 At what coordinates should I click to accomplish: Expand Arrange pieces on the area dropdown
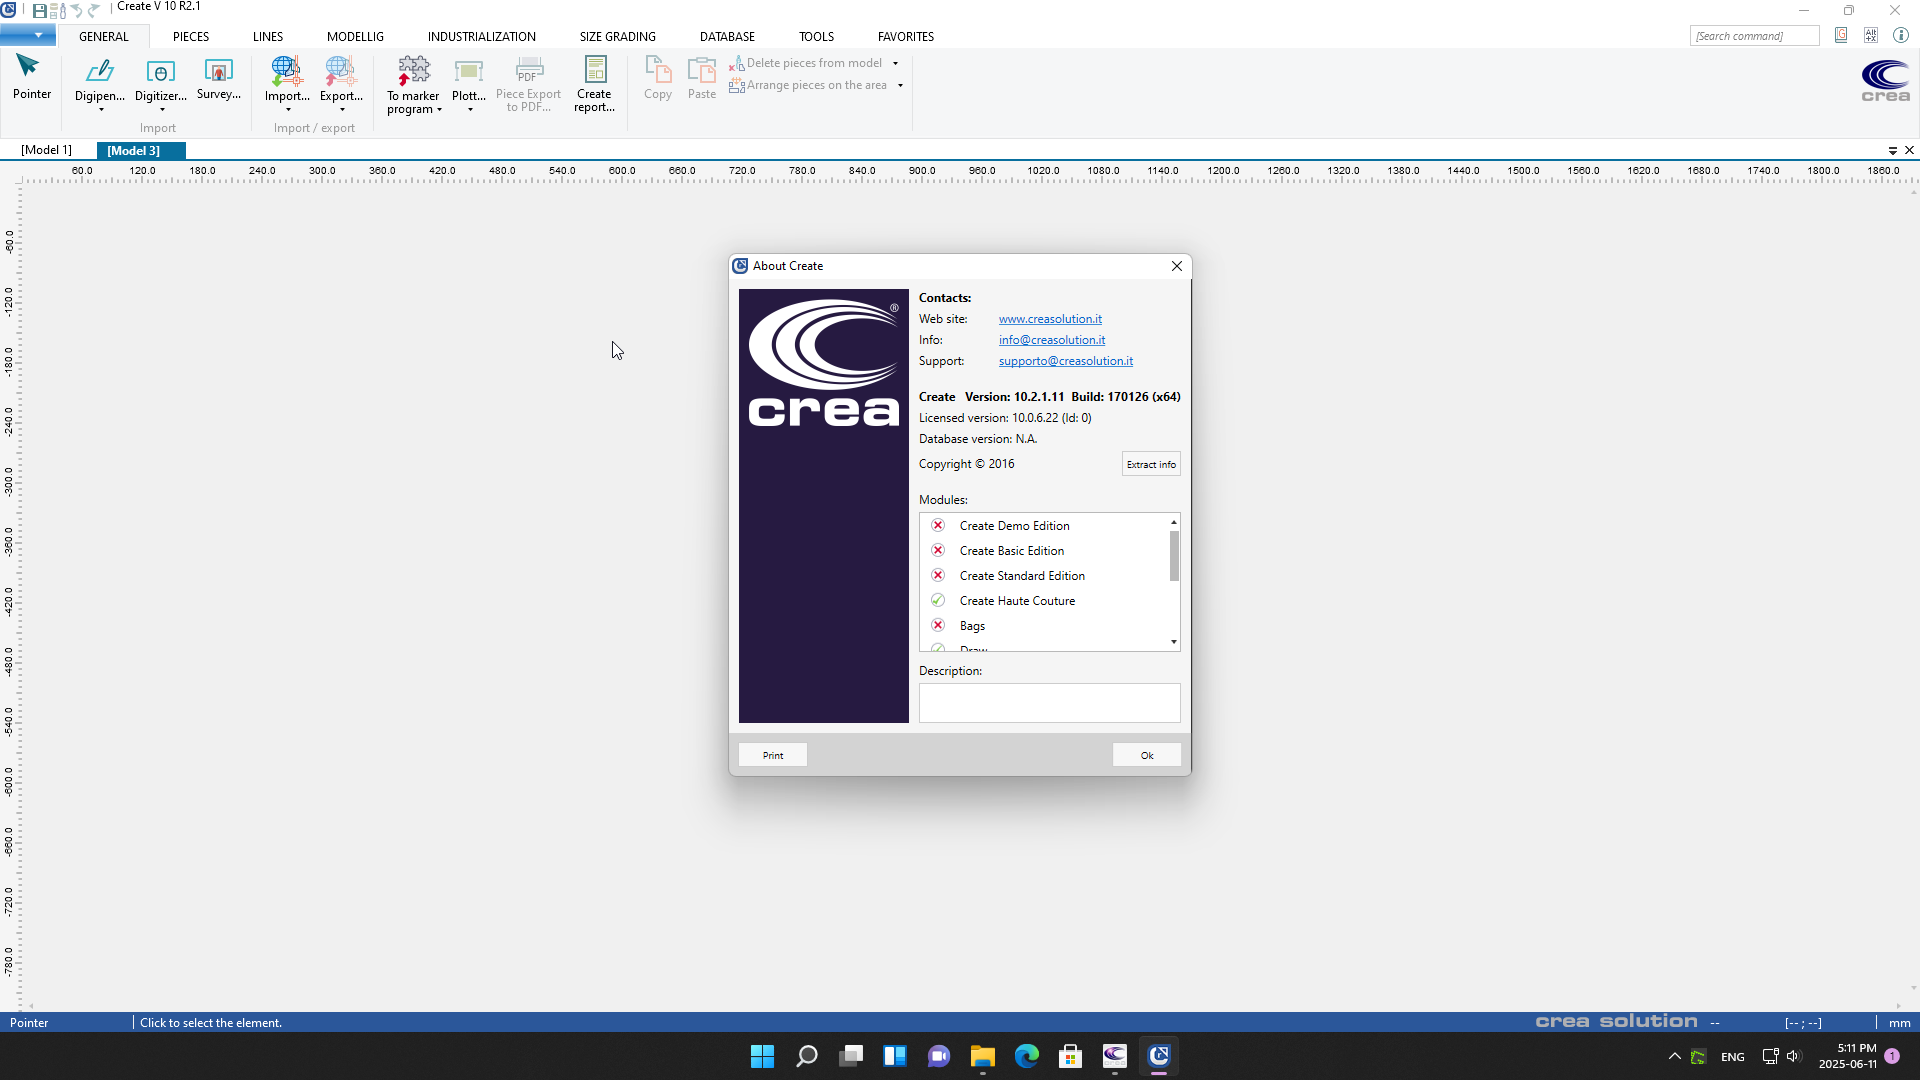pos(900,85)
